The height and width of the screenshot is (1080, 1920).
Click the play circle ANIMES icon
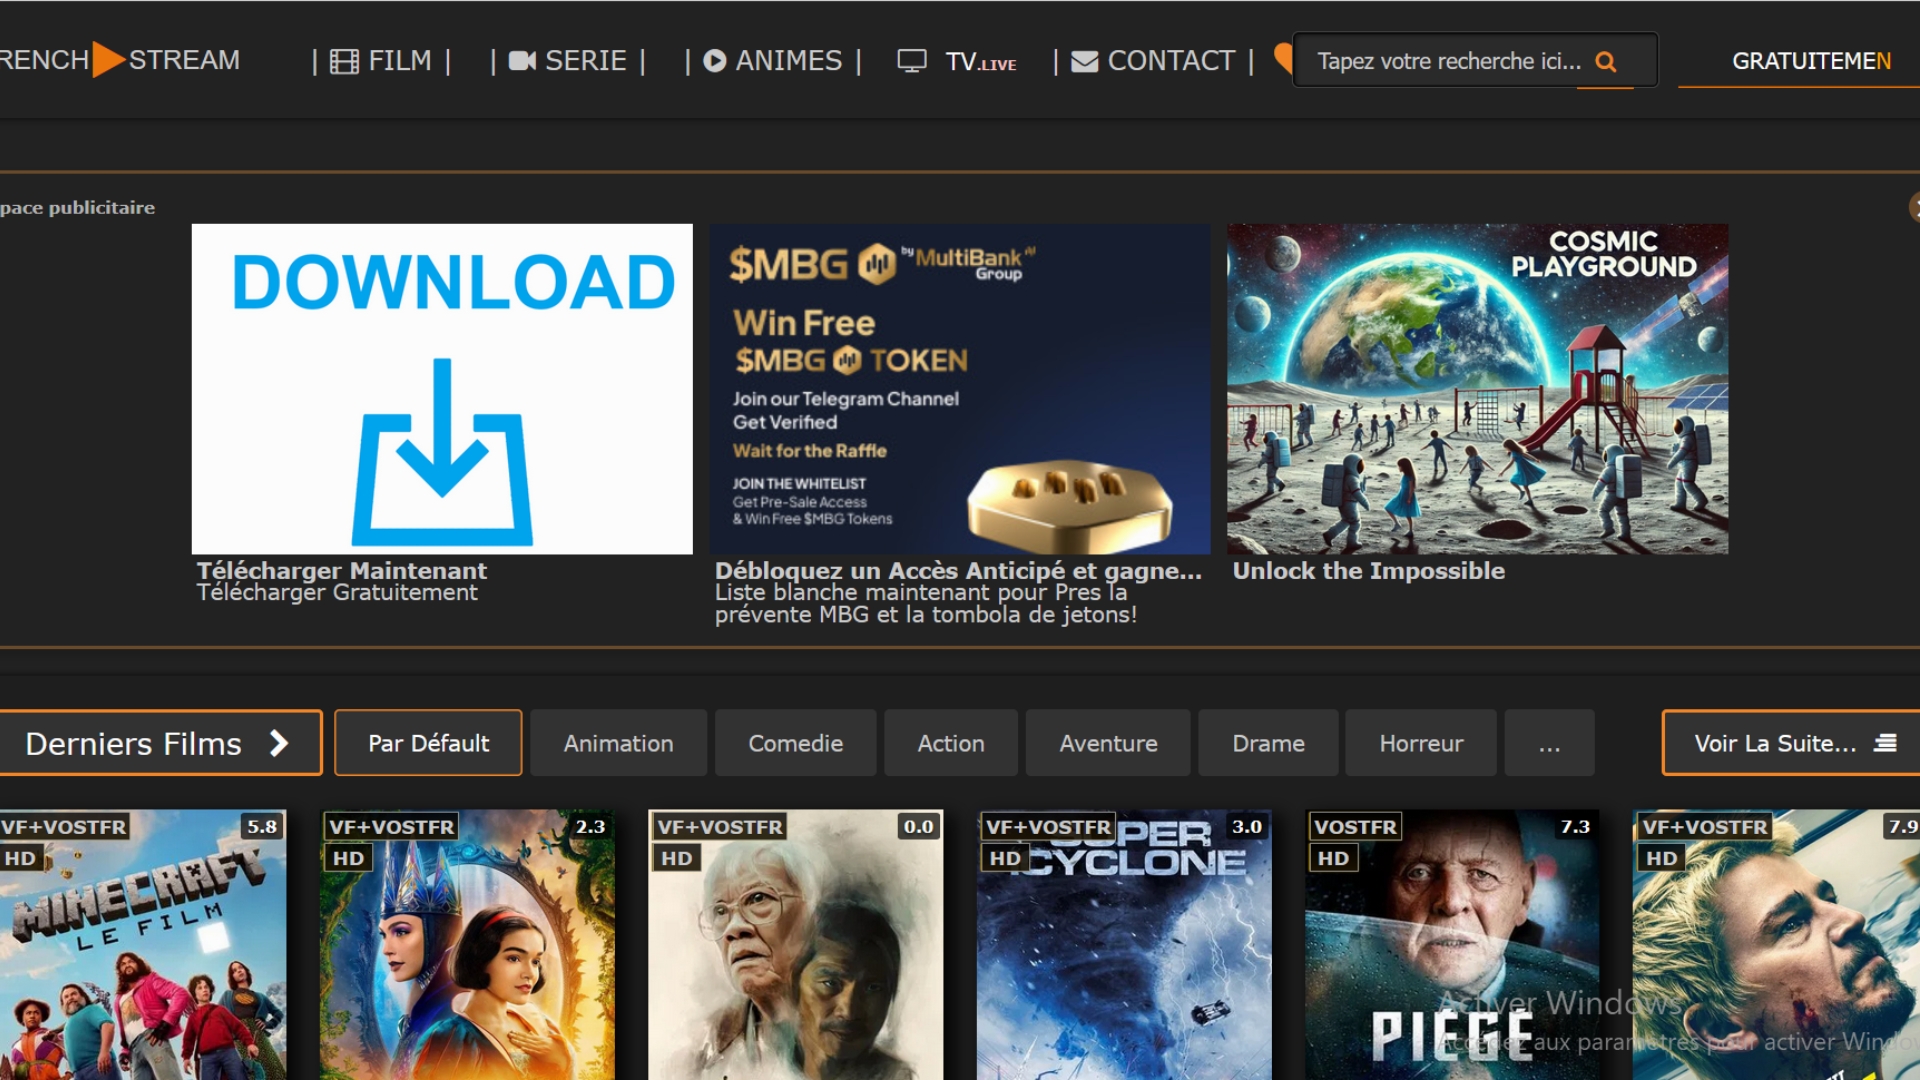(x=714, y=62)
